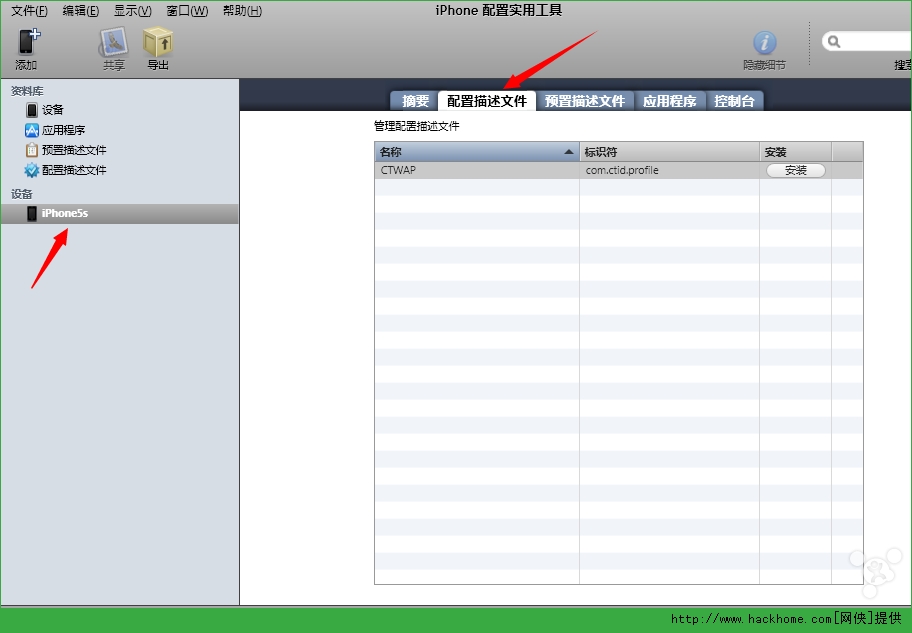
Task: Click 安装 button for CTWAP profile
Action: [796, 170]
